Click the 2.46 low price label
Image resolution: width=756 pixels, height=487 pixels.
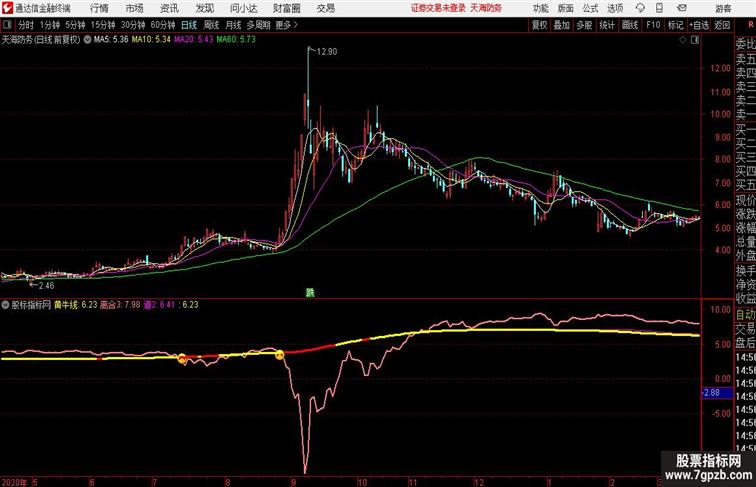[46, 285]
